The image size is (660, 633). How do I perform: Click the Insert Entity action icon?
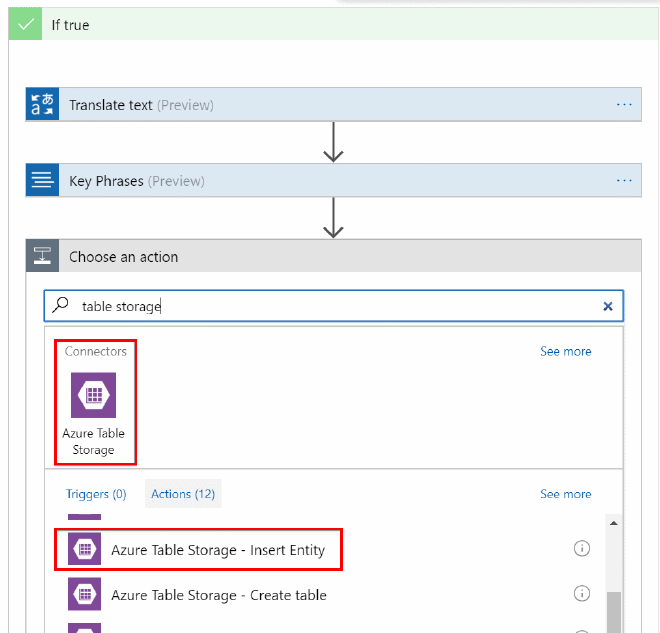pyautogui.click(x=85, y=549)
